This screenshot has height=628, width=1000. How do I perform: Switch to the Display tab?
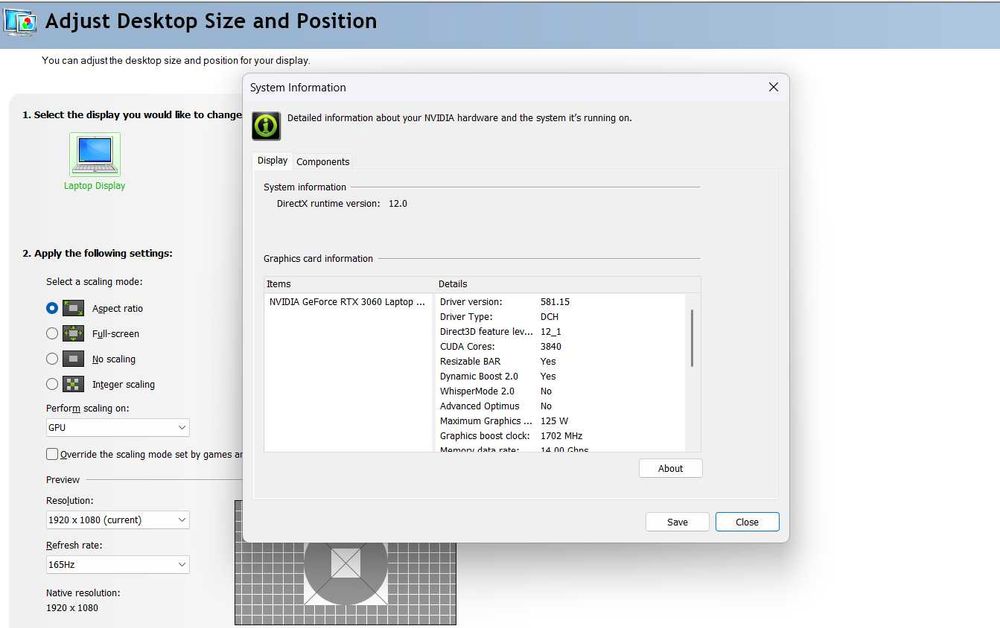(x=272, y=161)
